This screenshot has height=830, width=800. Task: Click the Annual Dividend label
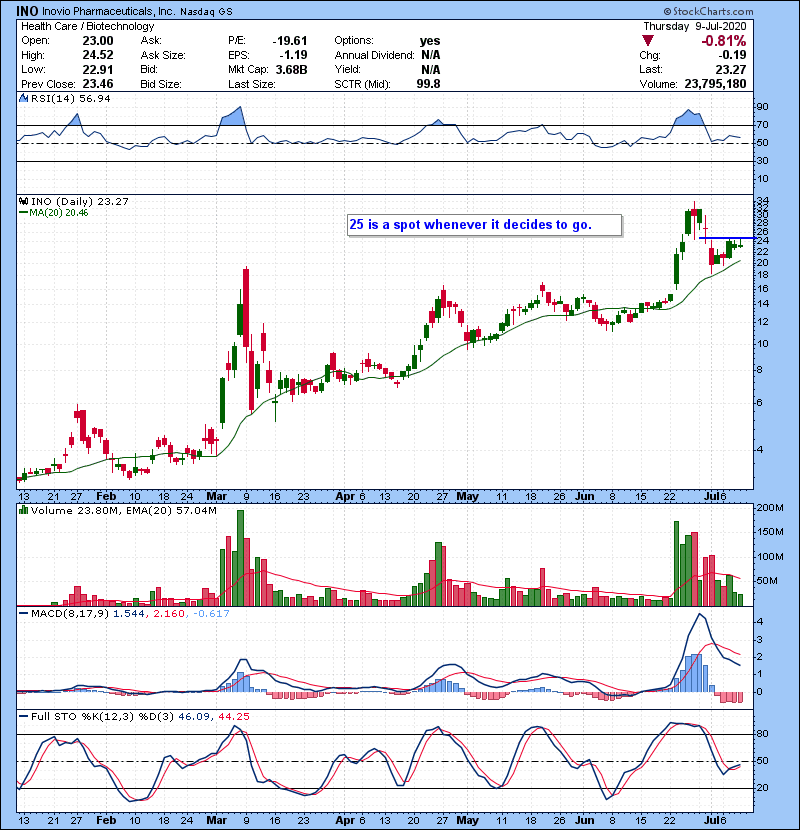tap(374, 55)
